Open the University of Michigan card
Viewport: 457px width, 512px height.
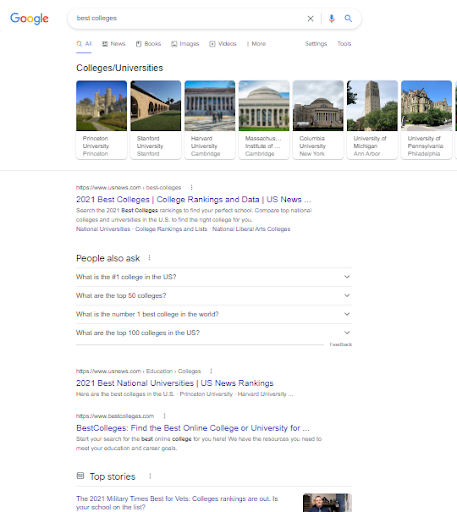point(372,120)
